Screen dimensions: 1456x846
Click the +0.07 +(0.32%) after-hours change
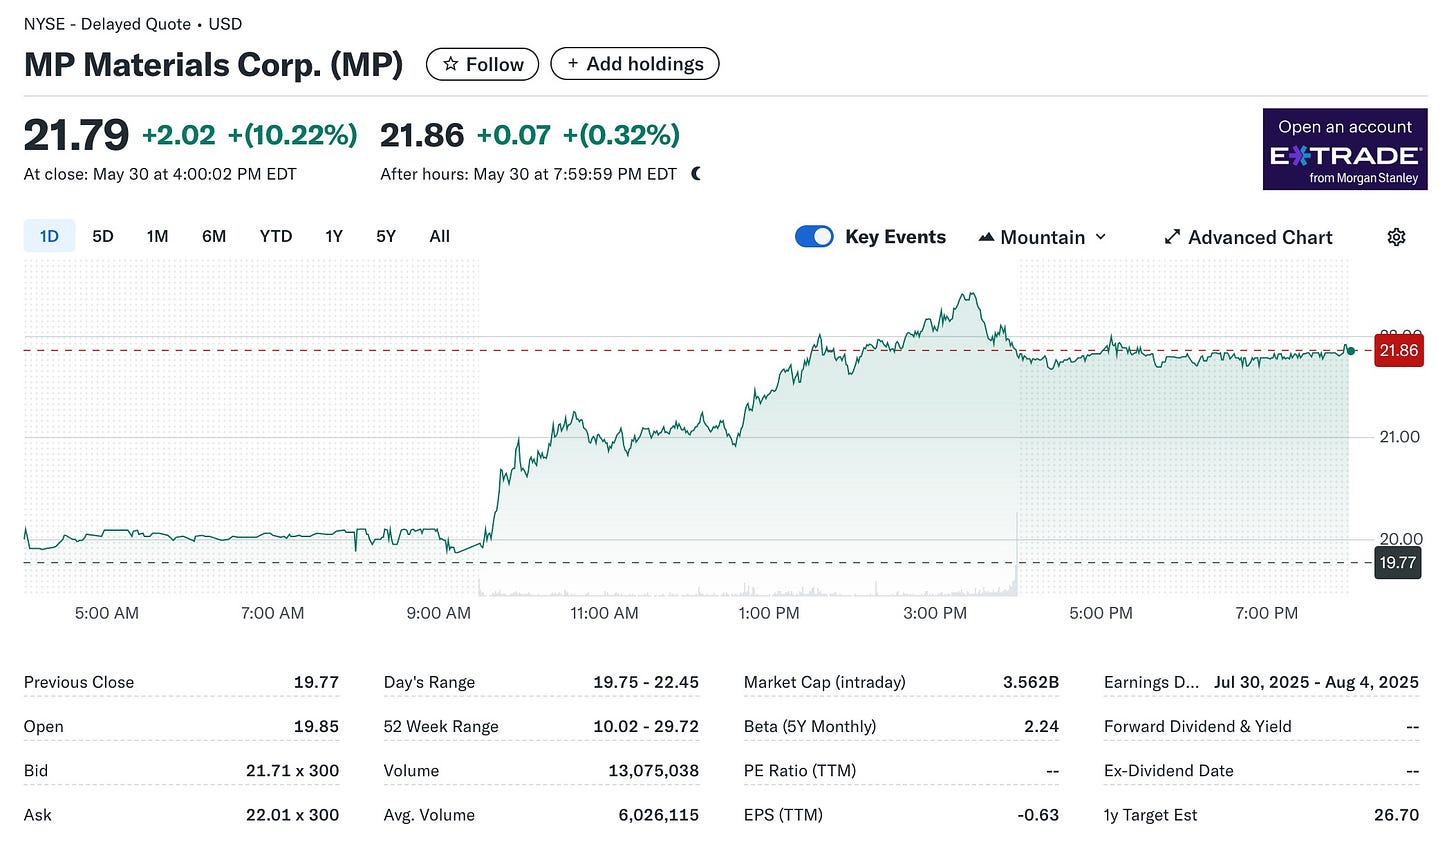coord(578,135)
